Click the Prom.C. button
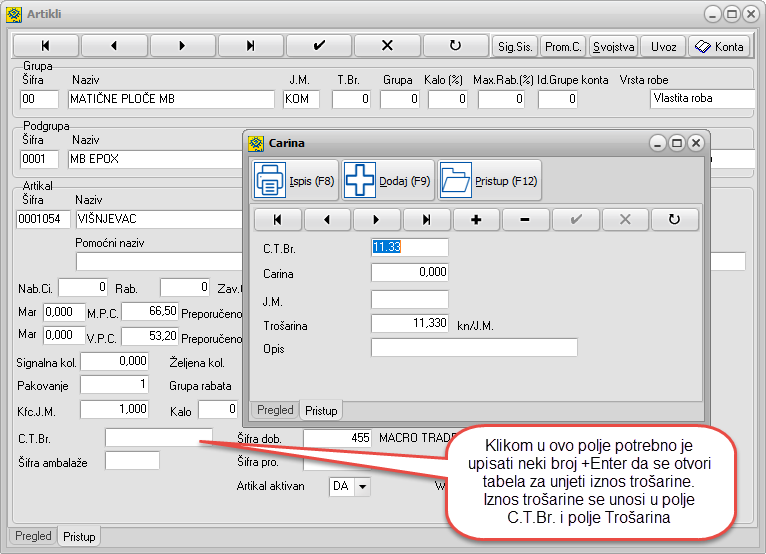 pyautogui.click(x=564, y=46)
